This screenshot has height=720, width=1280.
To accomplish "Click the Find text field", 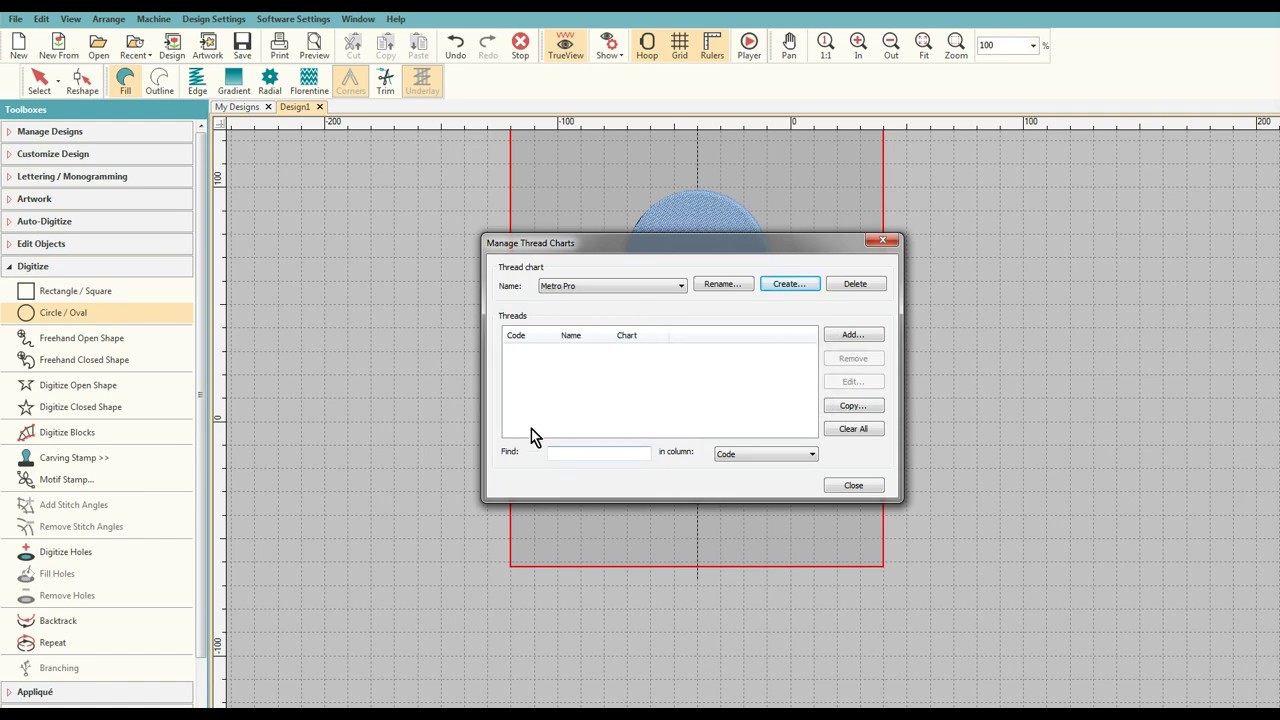I will click(598, 454).
